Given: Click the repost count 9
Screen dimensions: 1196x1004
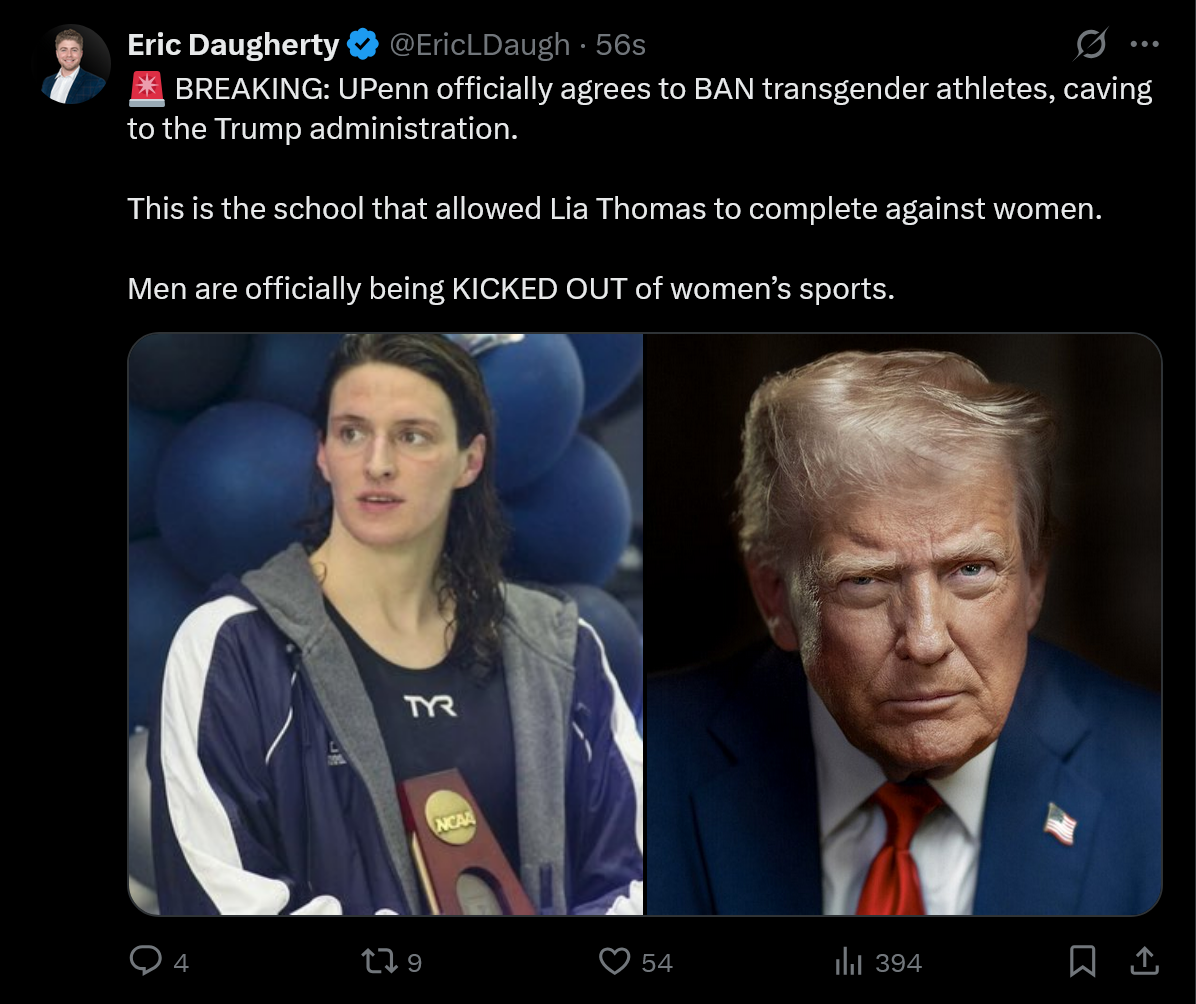Looking at the screenshot, I should point(414,963).
